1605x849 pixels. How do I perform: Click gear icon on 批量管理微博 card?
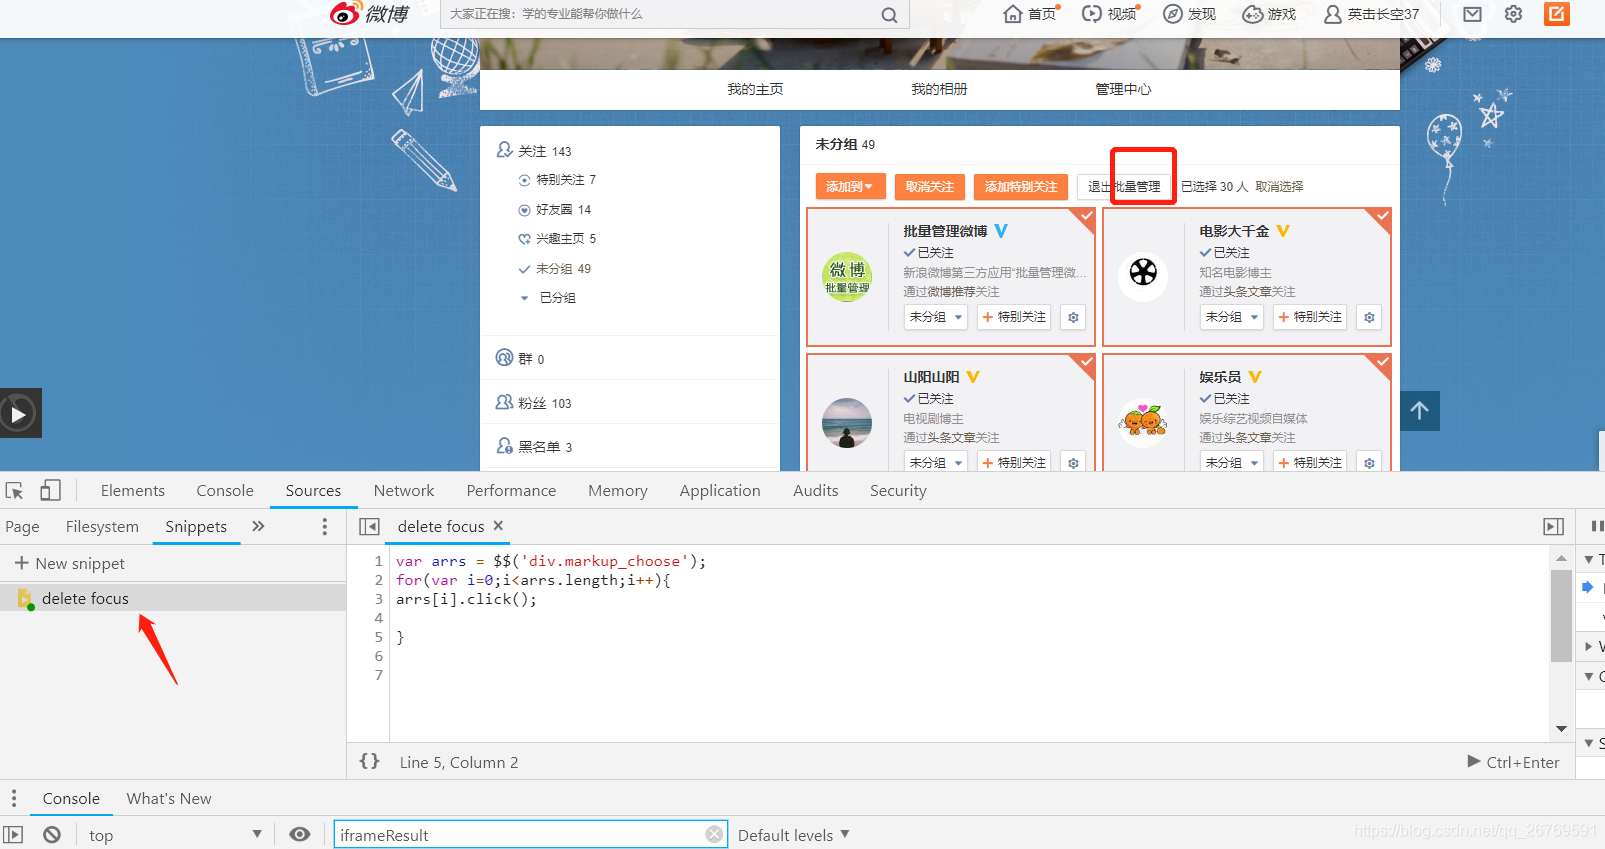point(1073,317)
